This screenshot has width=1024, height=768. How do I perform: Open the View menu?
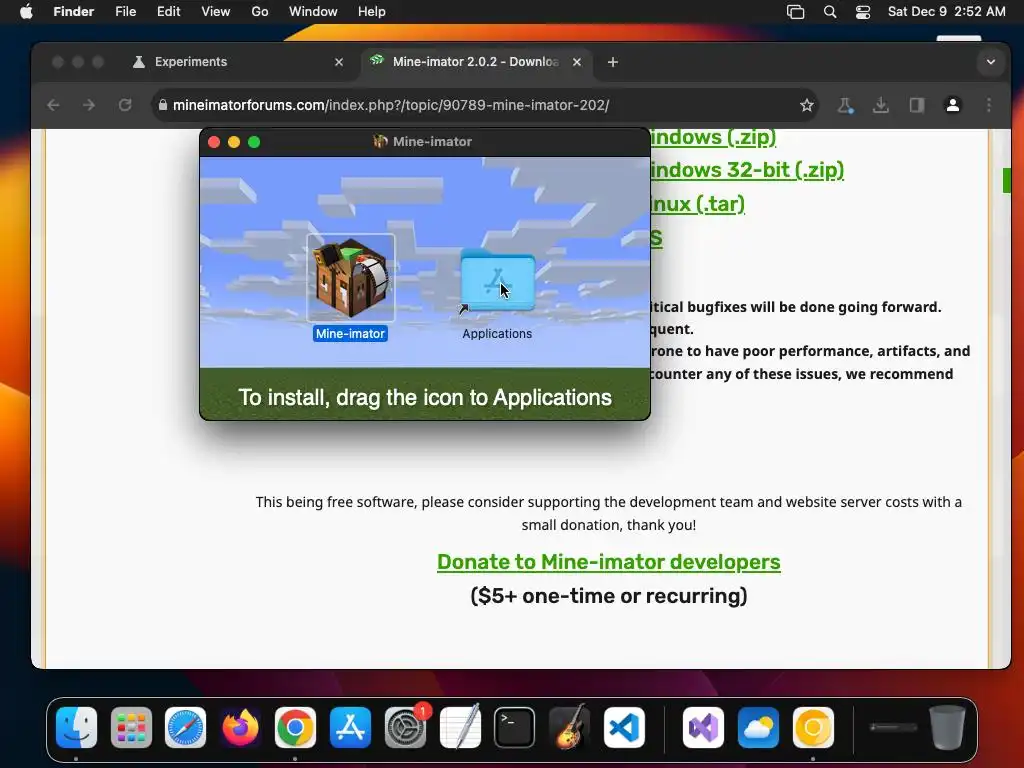[216, 12]
